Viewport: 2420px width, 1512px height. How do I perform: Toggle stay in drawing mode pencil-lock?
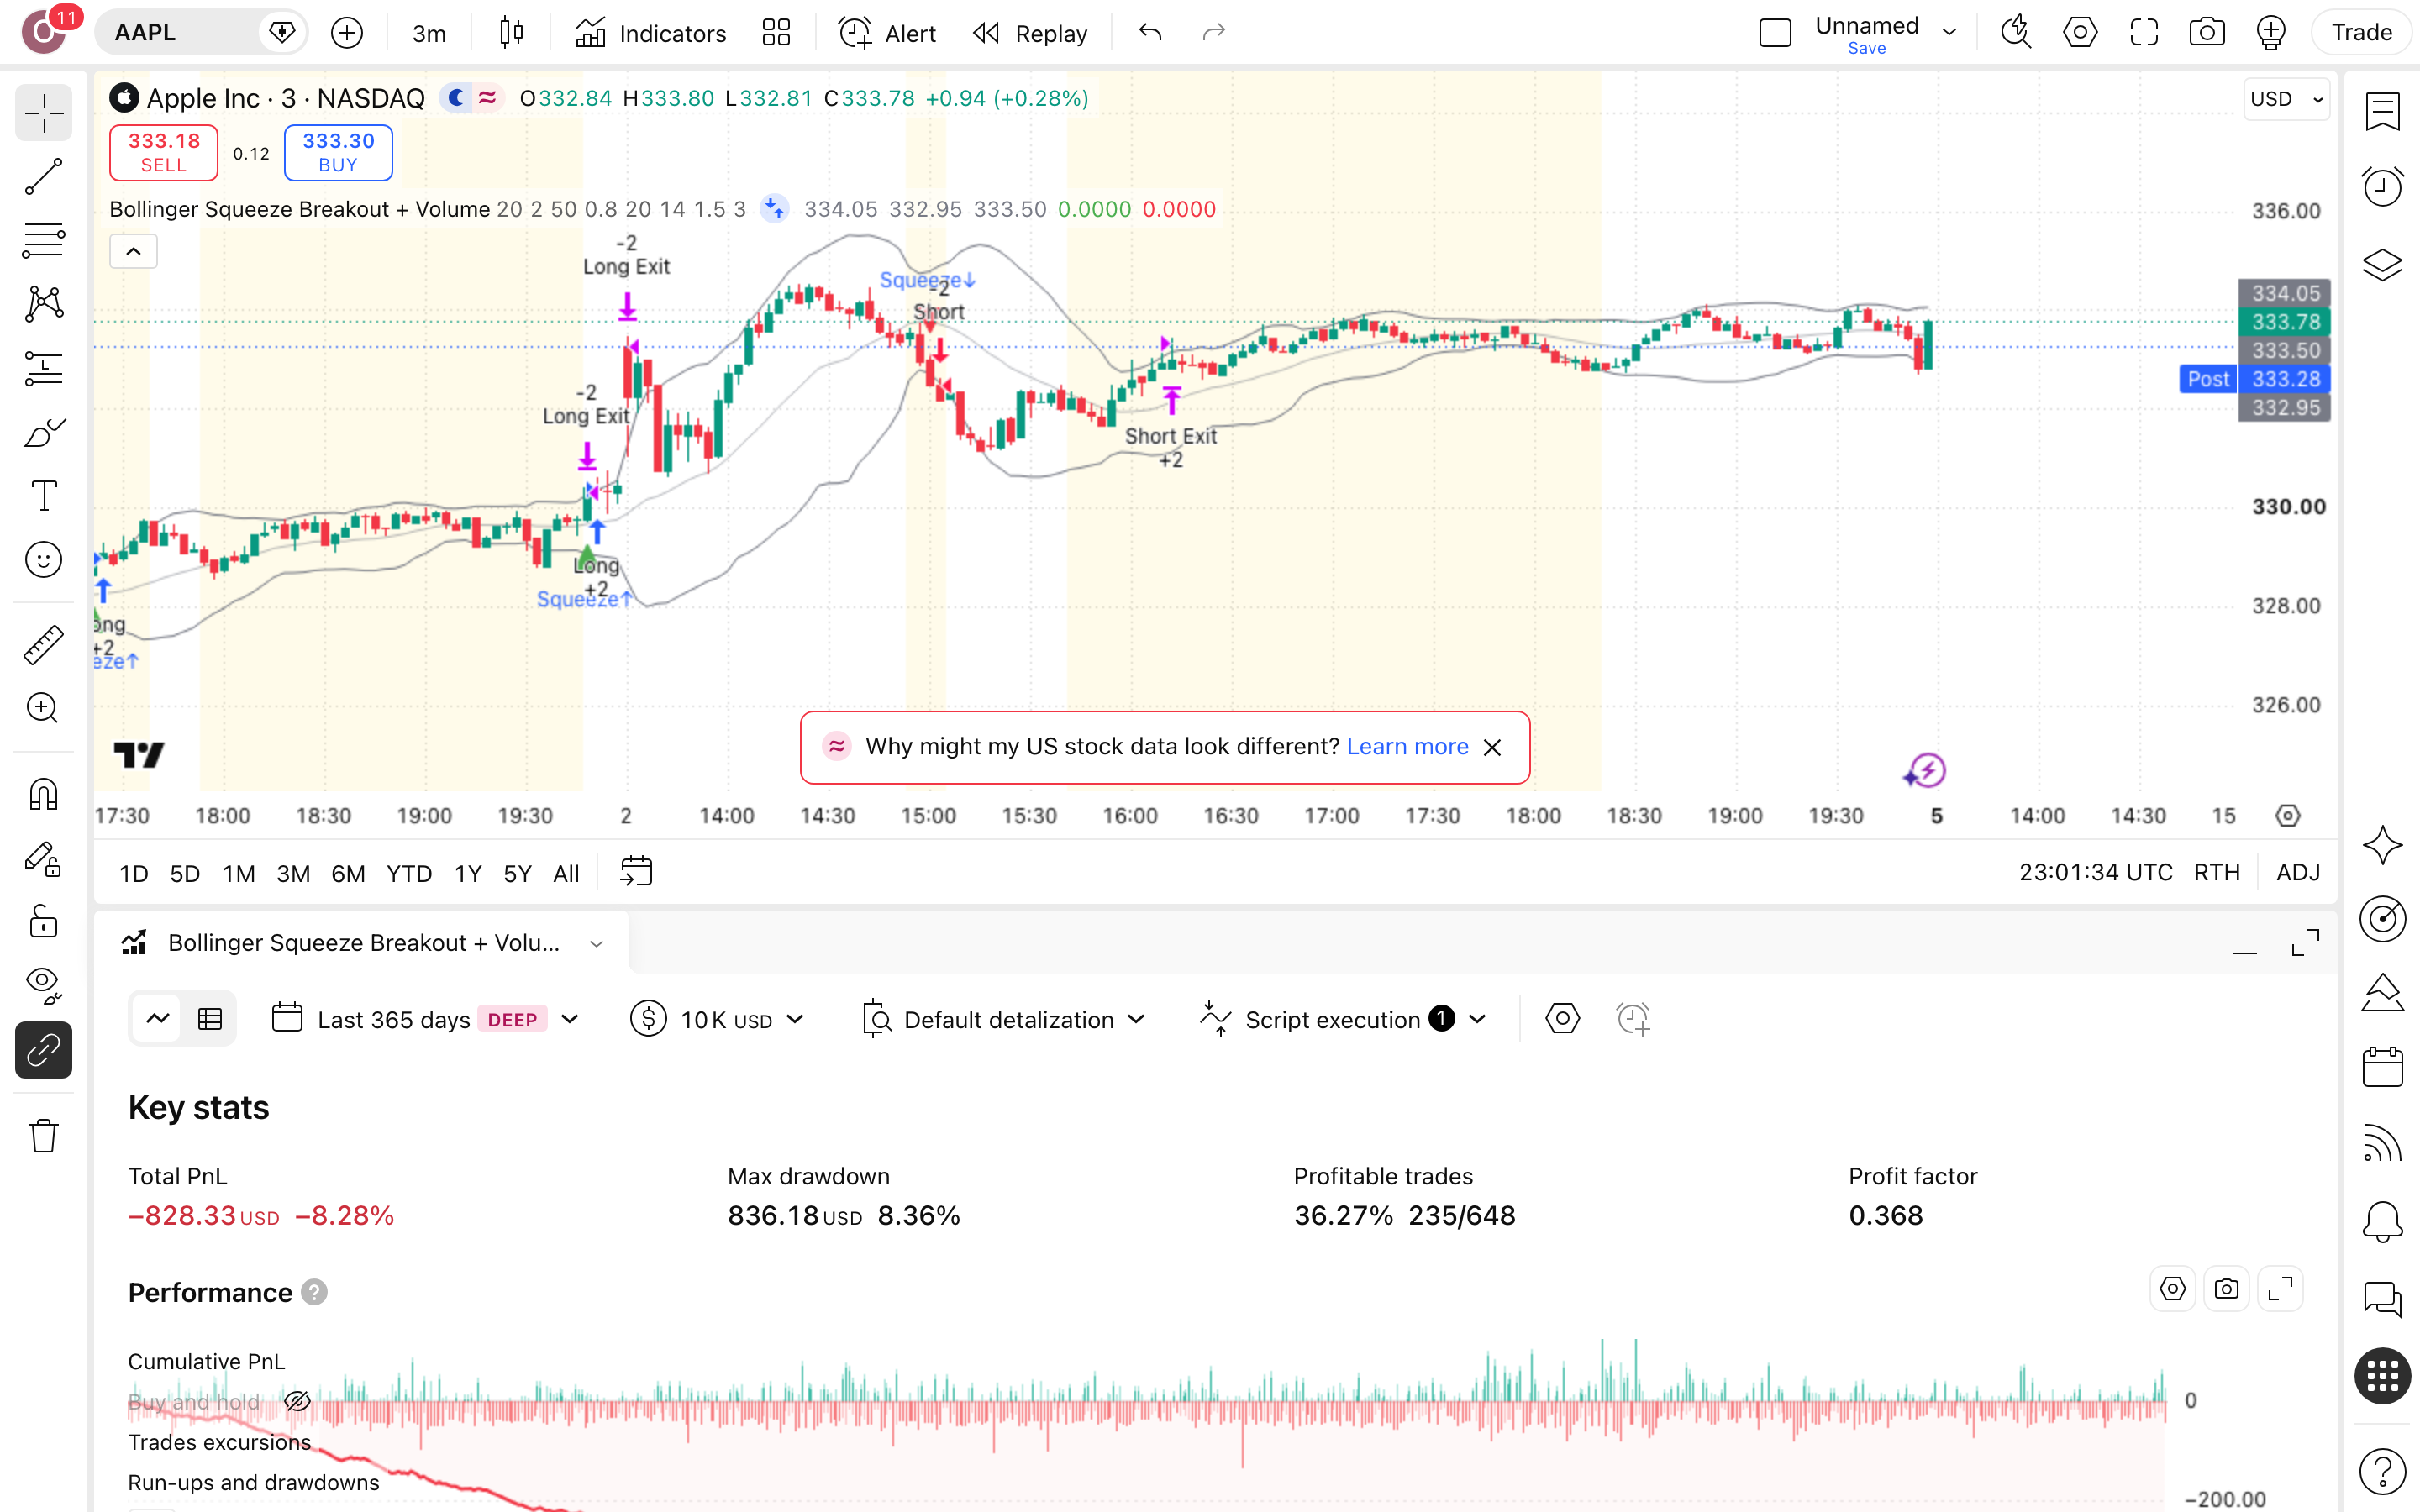(x=44, y=859)
